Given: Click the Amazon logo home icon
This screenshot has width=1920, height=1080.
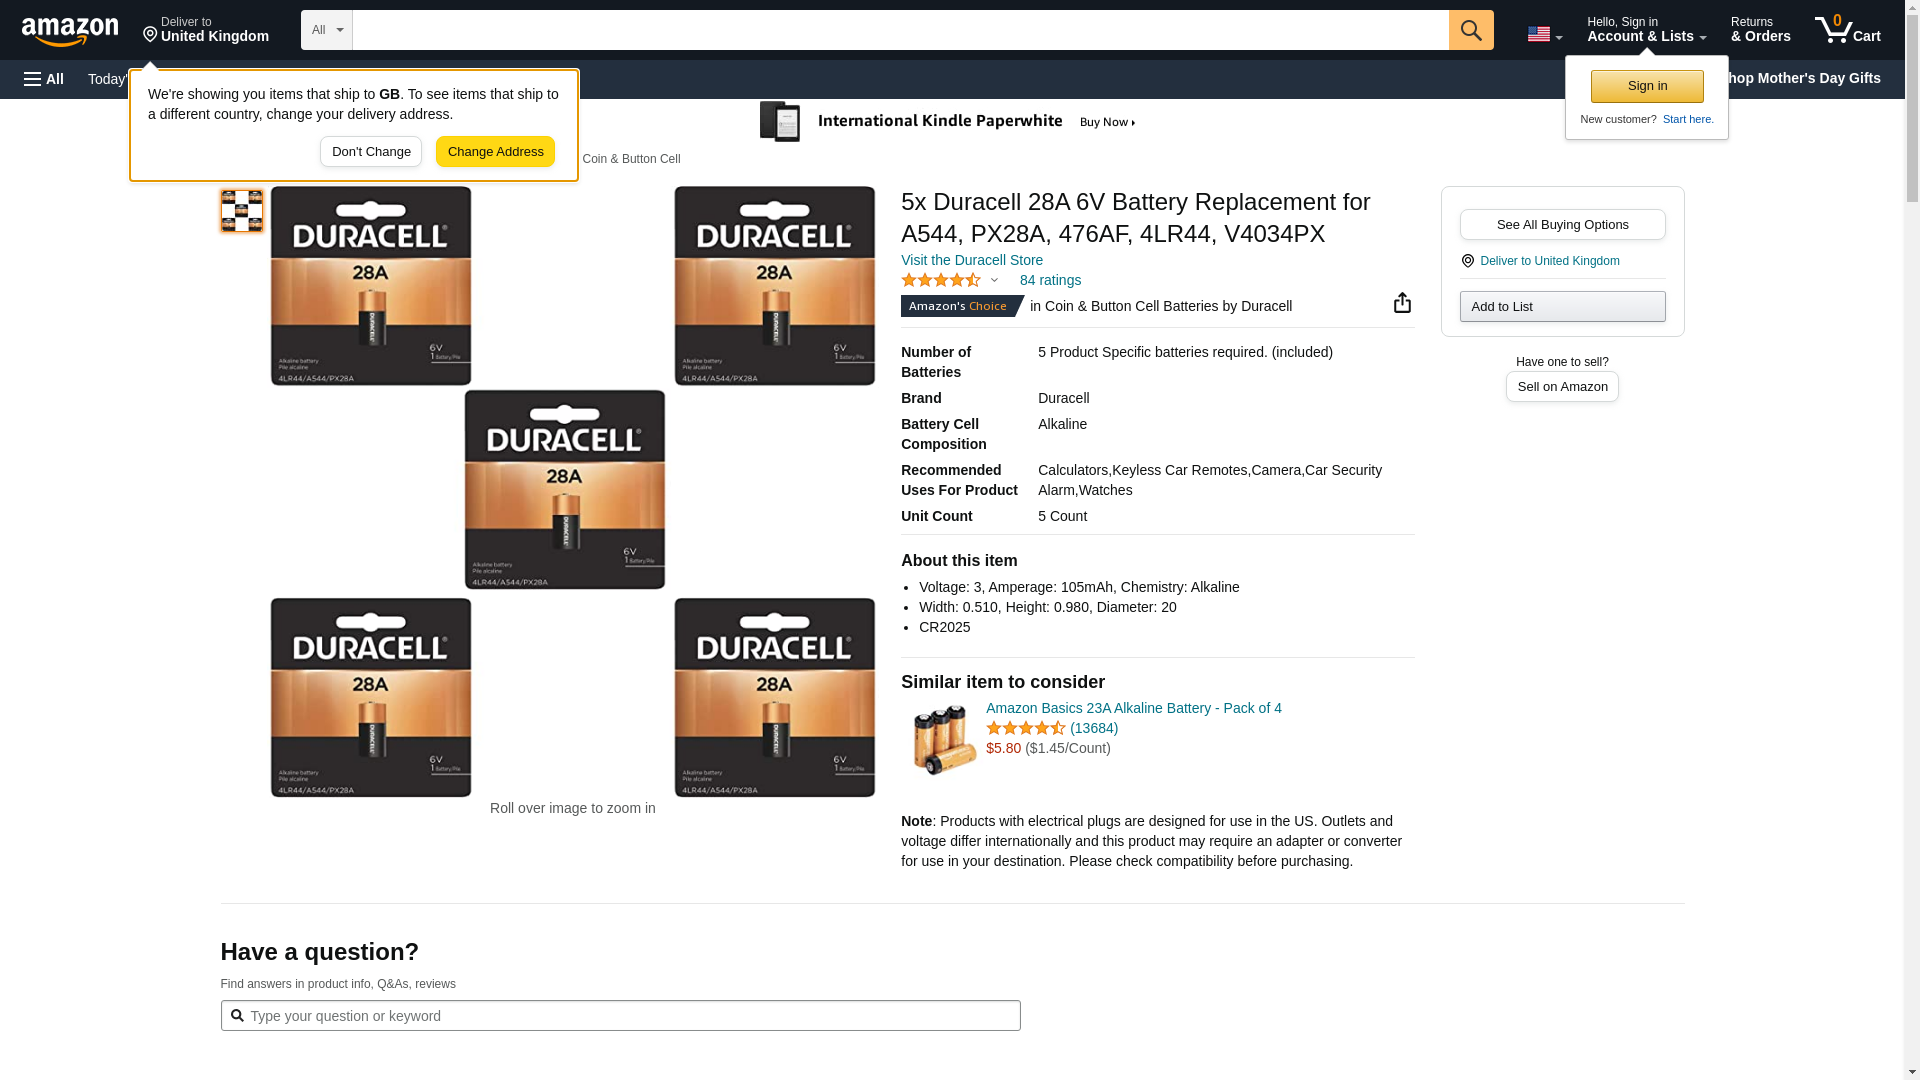Looking at the screenshot, I should [x=70, y=31].
